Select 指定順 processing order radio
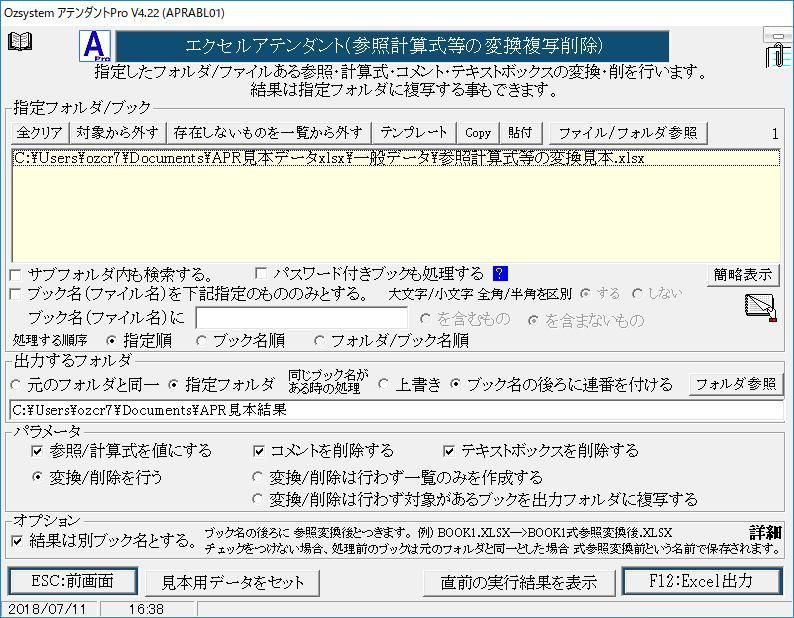Viewport: 794px width, 618px height. (111, 340)
